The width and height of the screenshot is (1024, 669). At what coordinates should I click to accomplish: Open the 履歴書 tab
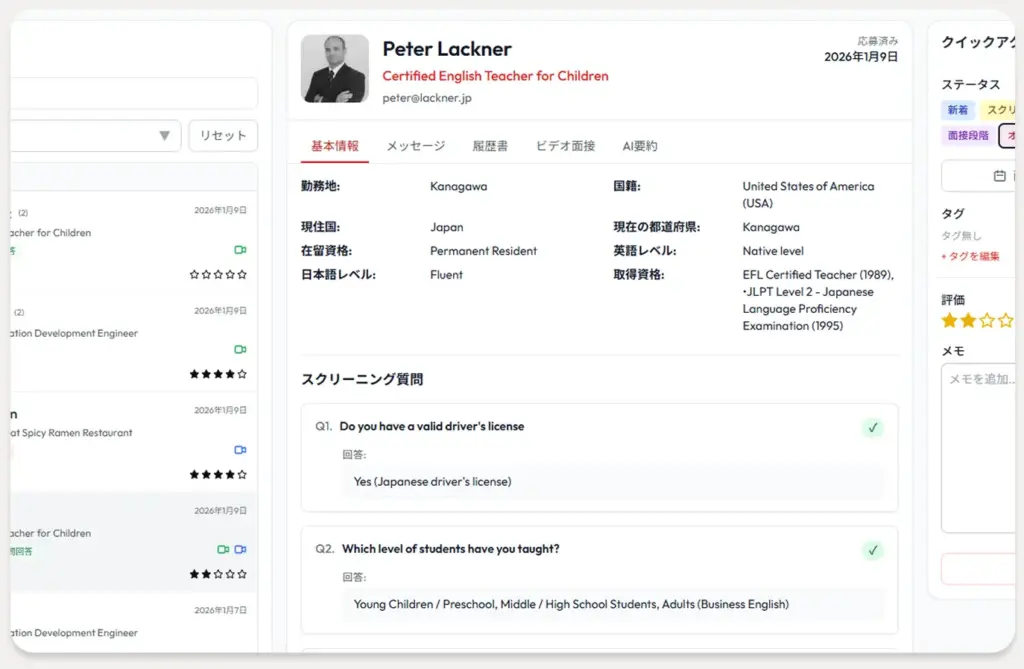tap(490, 146)
